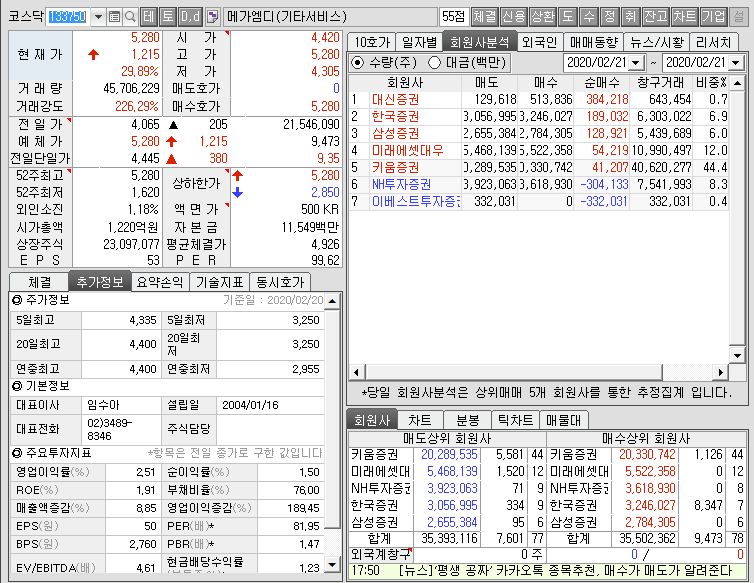Switch to the 10호가 tab
This screenshot has width=754, height=583.
tap(371, 42)
